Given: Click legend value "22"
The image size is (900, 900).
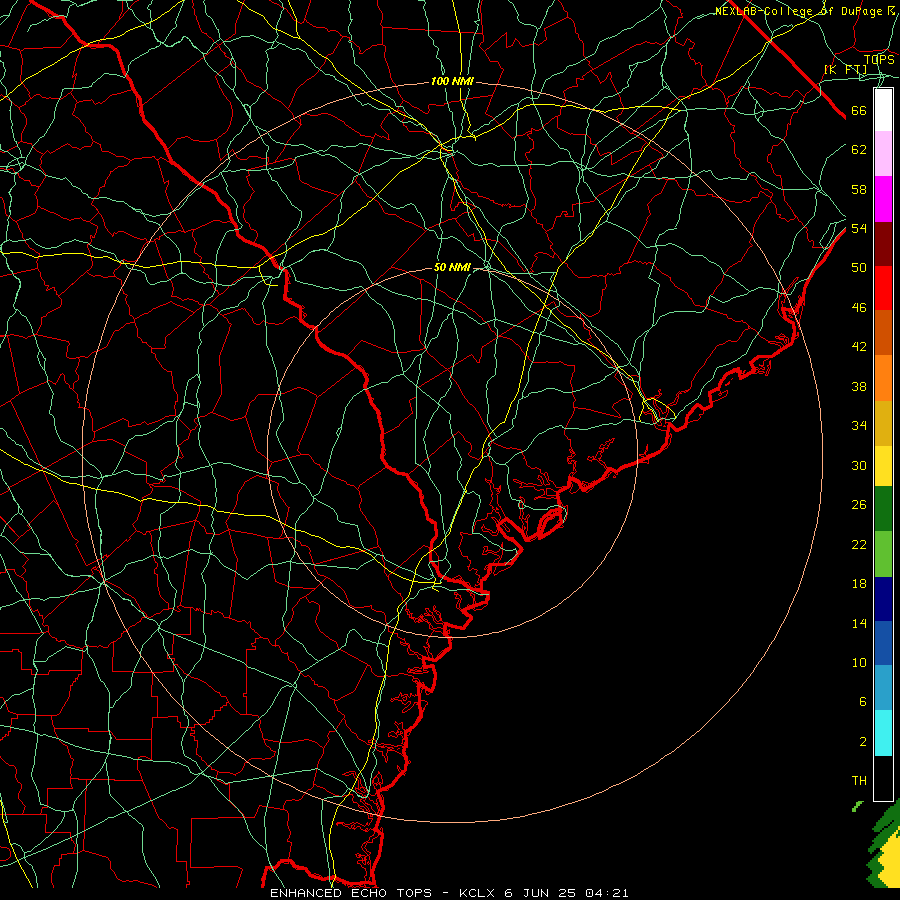Looking at the screenshot, I should click(859, 545).
